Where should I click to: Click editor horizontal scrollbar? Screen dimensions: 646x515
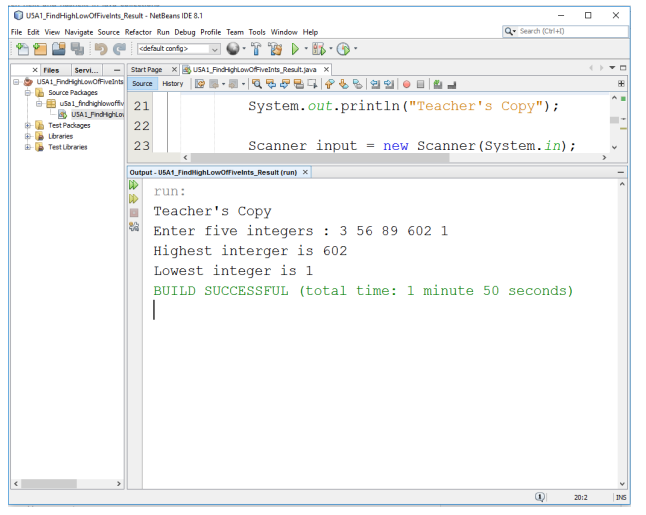(x=320, y=157)
